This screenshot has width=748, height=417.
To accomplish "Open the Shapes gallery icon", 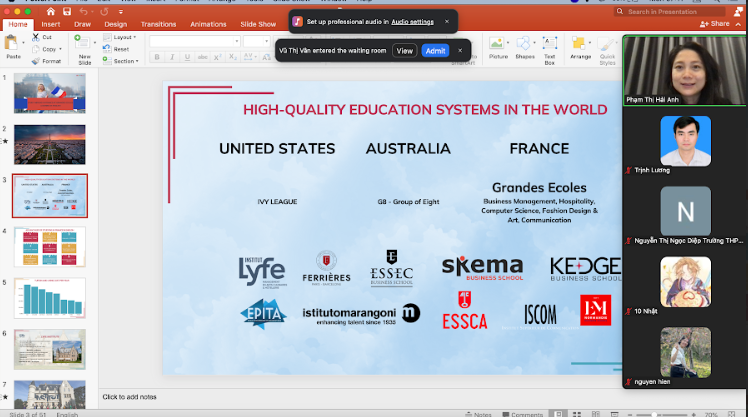I will (524, 46).
